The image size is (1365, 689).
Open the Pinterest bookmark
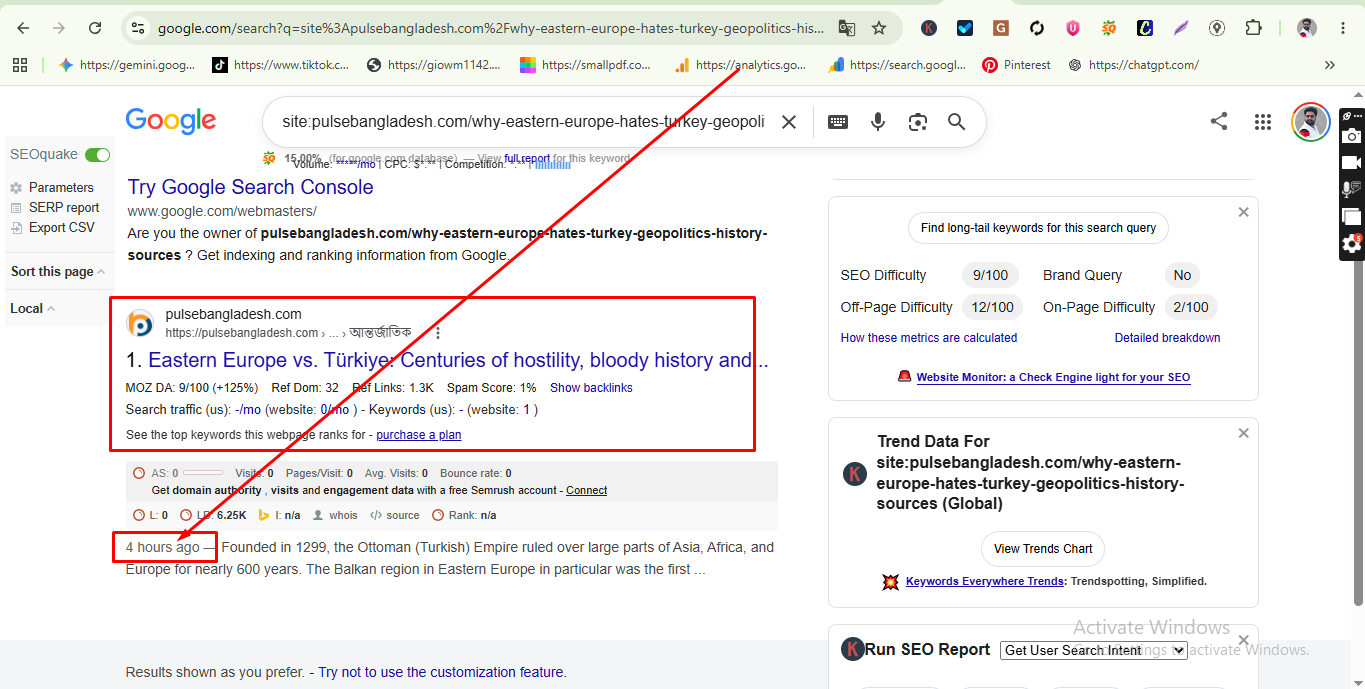(x=1017, y=65)
